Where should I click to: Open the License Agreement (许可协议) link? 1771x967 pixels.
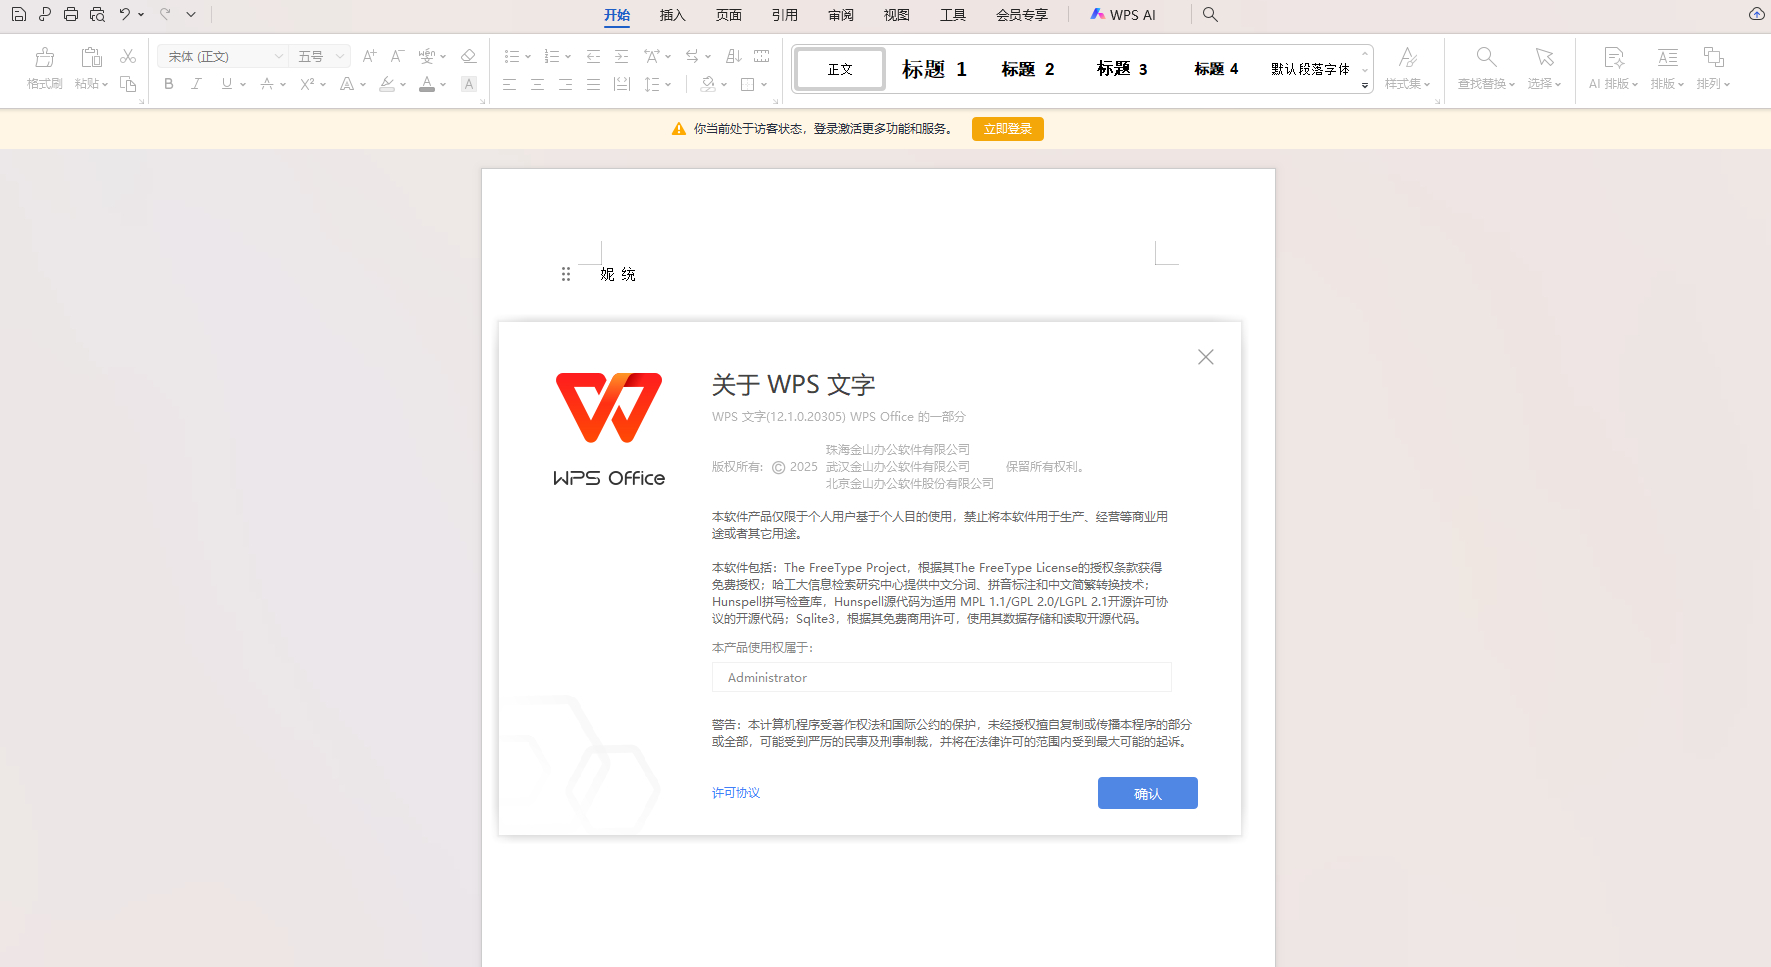[x=736, y=793]
